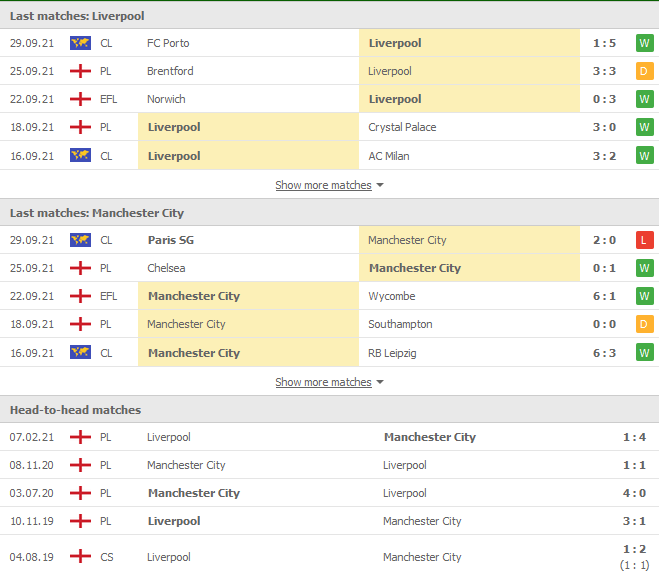Viewport: 659px width, 577px height.
Task: Open the AC Milan team link
Action: point(389,156)
